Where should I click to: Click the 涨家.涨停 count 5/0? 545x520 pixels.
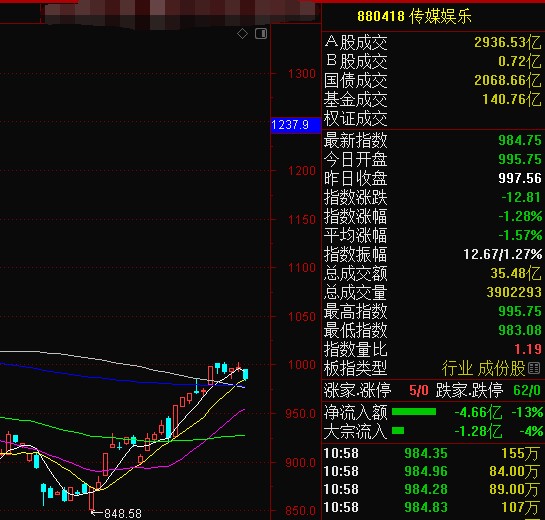419,391
